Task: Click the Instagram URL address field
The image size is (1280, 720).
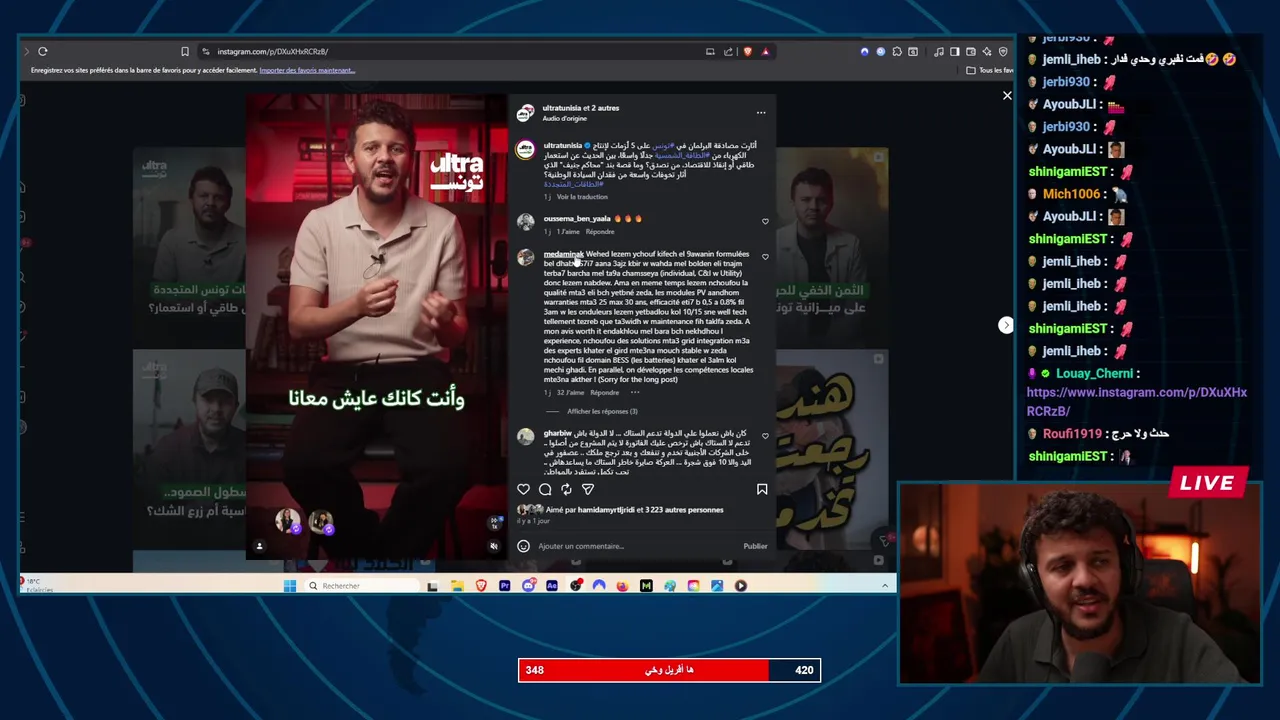Action: click(450, 51)
